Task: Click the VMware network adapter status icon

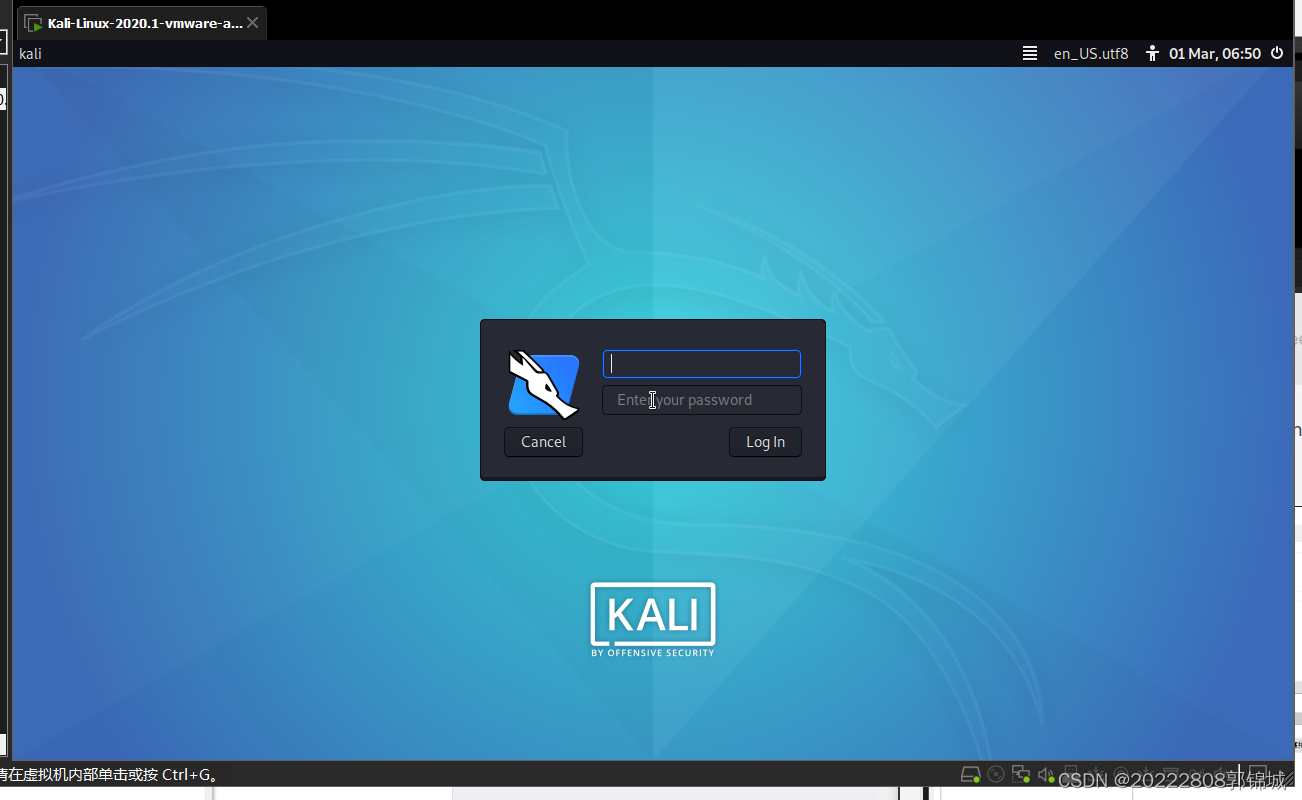Action: click(x=1021, y=774)
